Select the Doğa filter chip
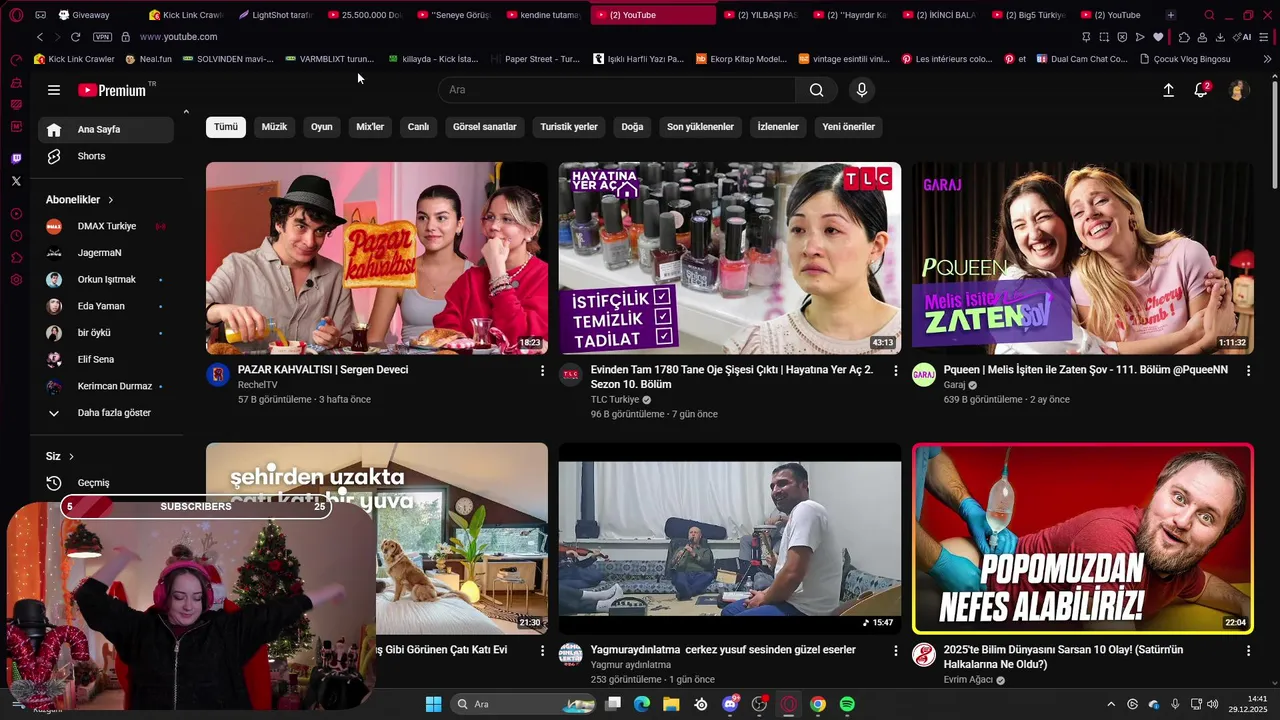Viewport: 1280px width, 720px height. click(632, 127)
